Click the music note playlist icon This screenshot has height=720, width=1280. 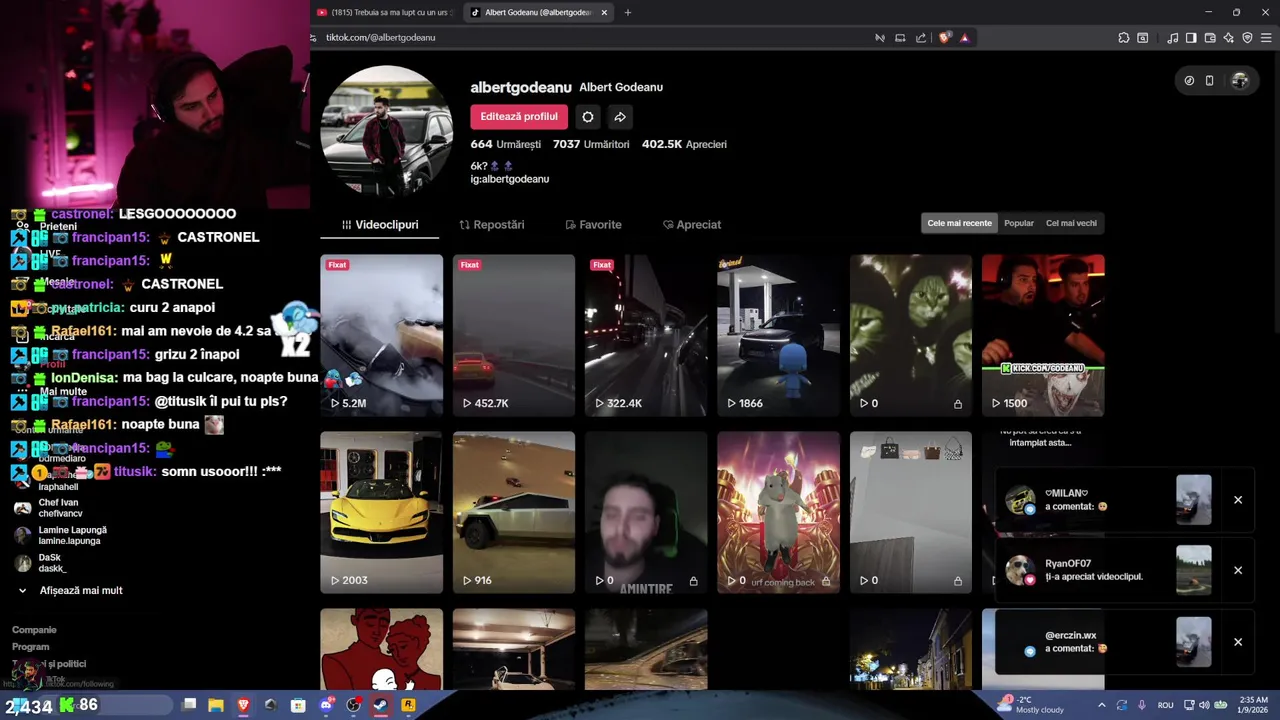point(1172,38)
